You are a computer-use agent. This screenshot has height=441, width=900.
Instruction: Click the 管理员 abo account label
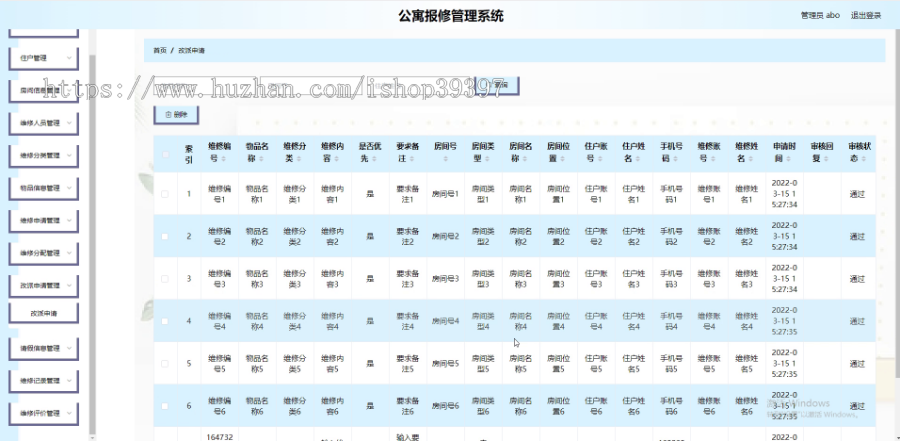pyautogui.click(x=820, y=16)
